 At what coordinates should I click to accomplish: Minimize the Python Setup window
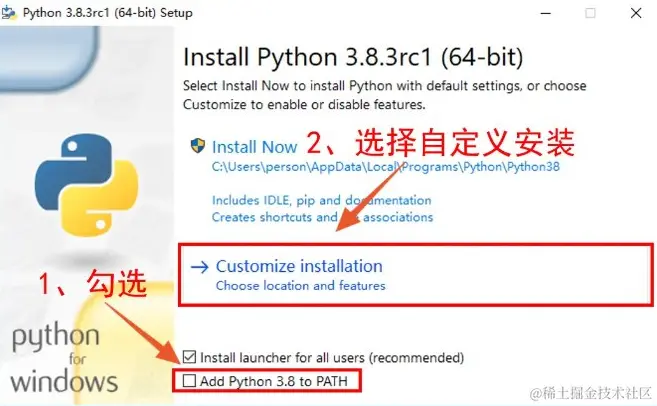coord(546,13)
